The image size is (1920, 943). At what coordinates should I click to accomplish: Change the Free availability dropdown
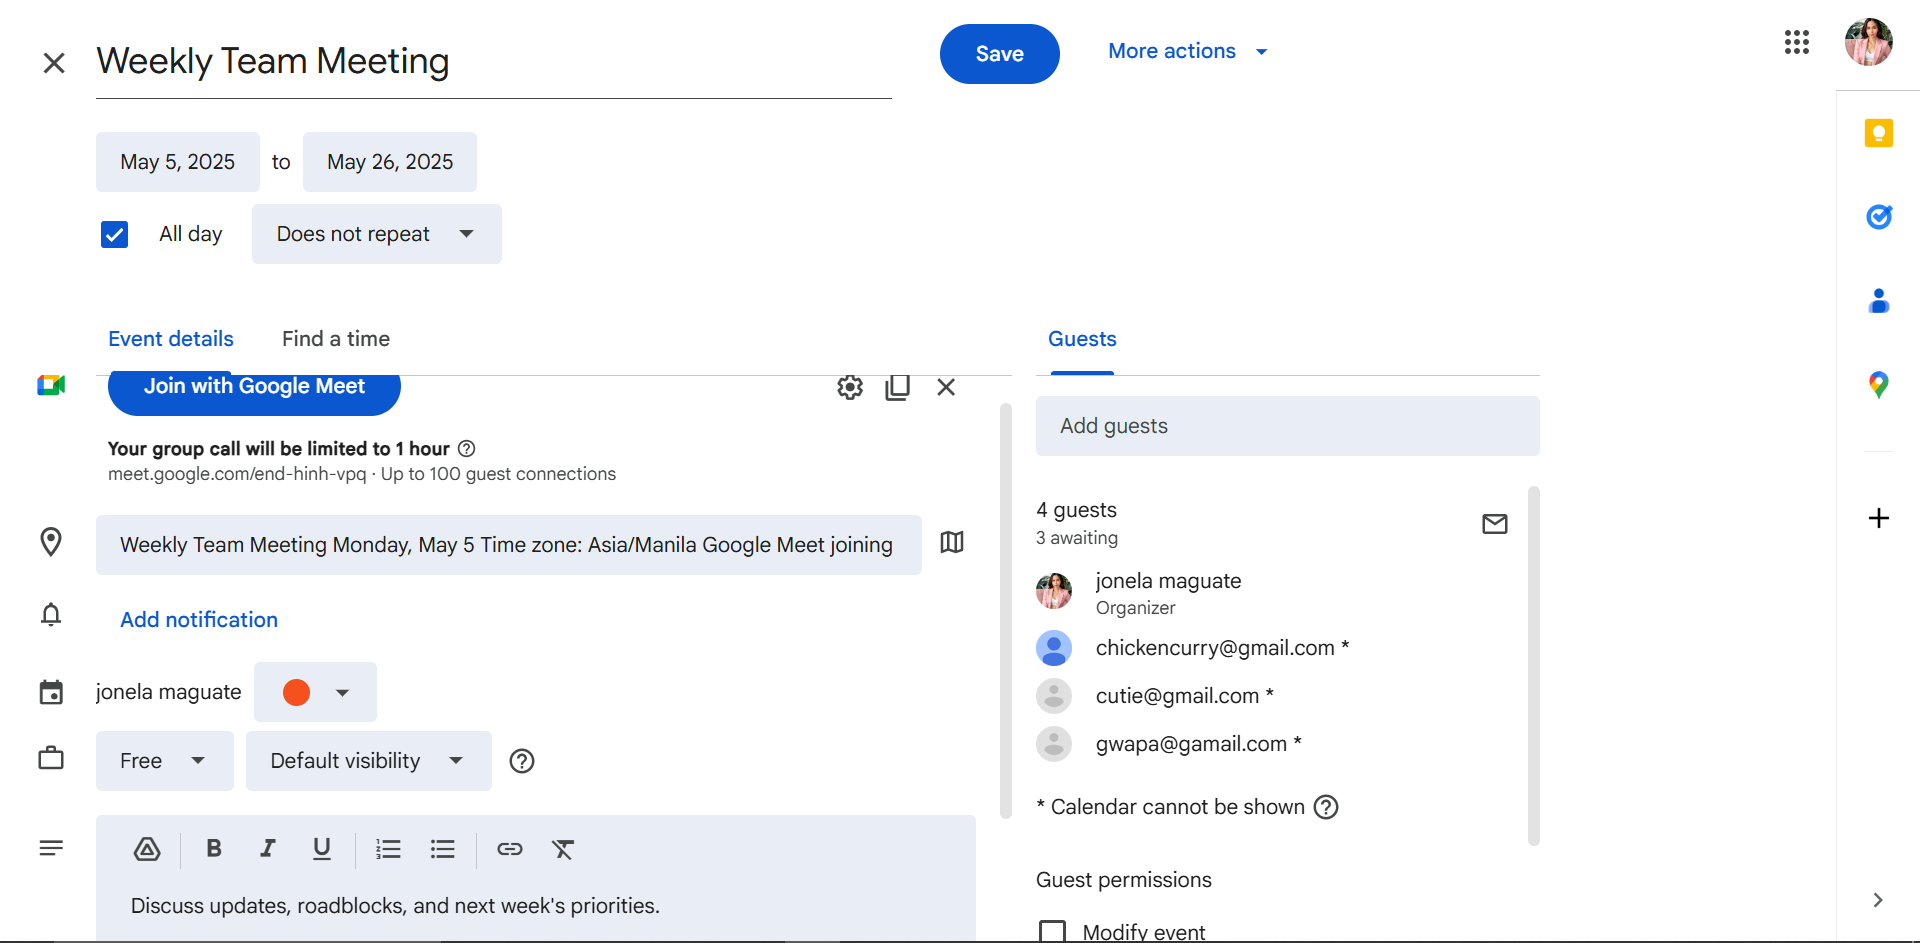tap(165, 761)
